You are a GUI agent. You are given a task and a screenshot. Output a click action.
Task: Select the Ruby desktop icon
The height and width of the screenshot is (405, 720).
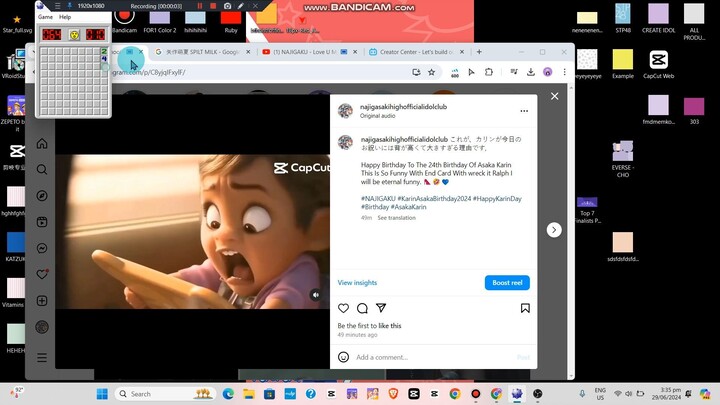231,22
